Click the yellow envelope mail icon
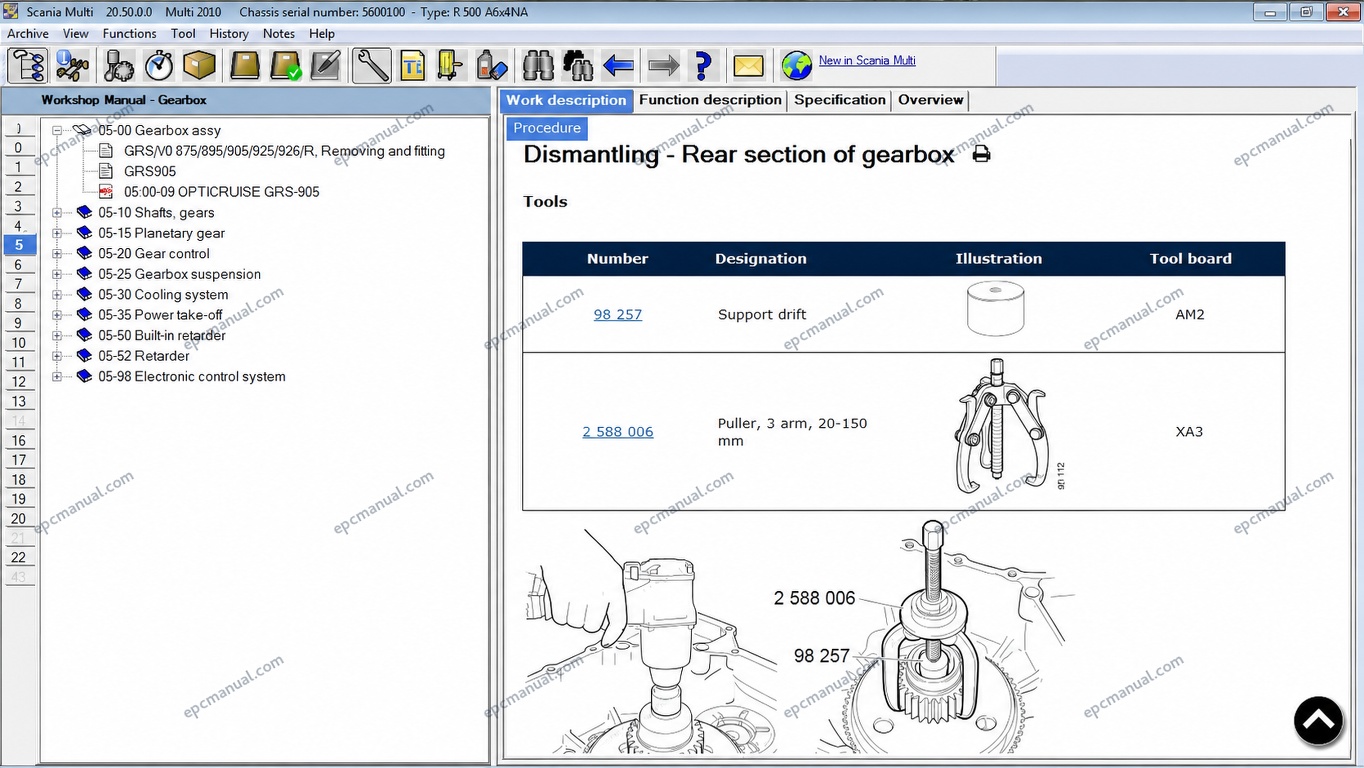 [748, 66]
